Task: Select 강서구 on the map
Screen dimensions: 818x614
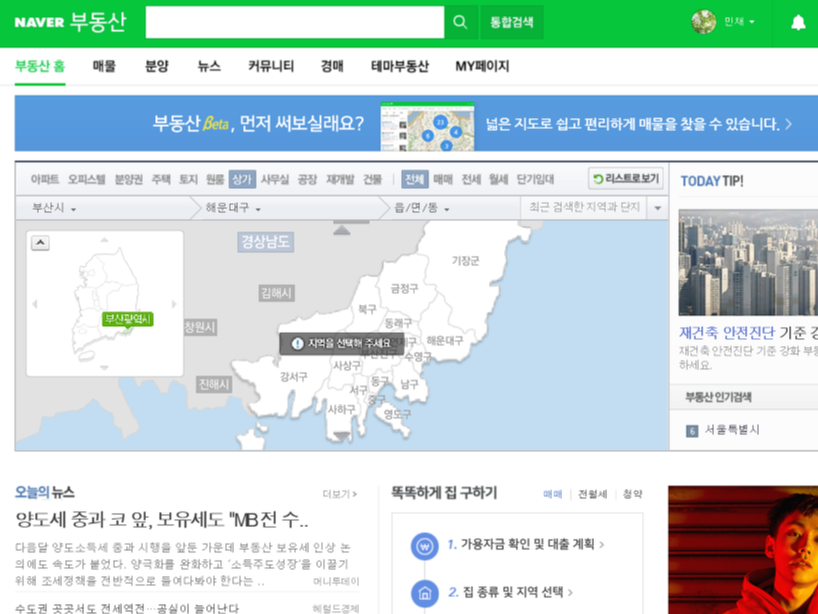Action: click(x=294, y=377)
